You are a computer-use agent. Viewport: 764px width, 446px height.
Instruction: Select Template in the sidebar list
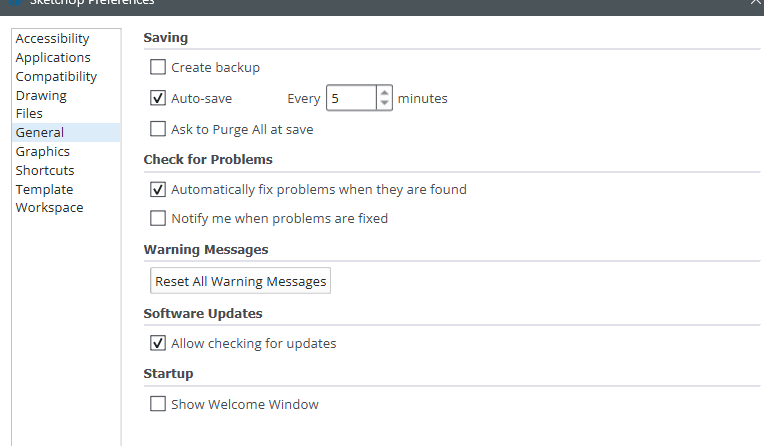[44, 189]
